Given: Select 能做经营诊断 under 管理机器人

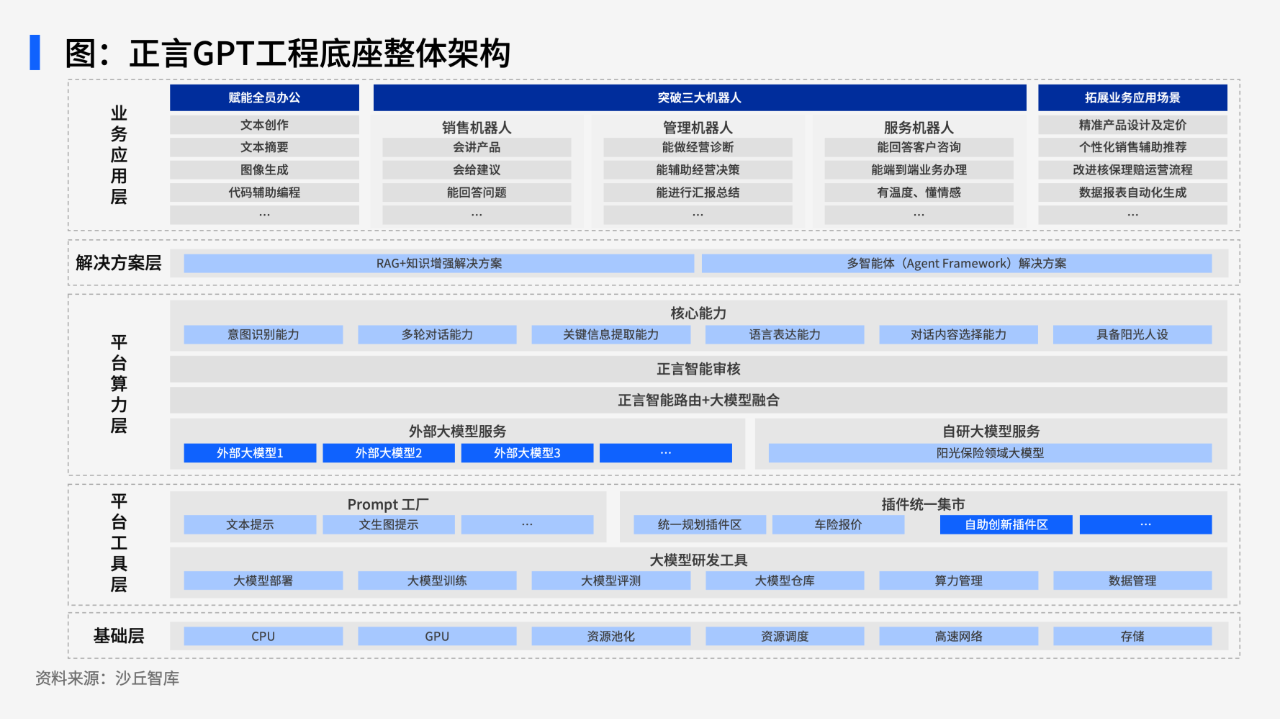Looking at the screenshot, I should 697,147.
